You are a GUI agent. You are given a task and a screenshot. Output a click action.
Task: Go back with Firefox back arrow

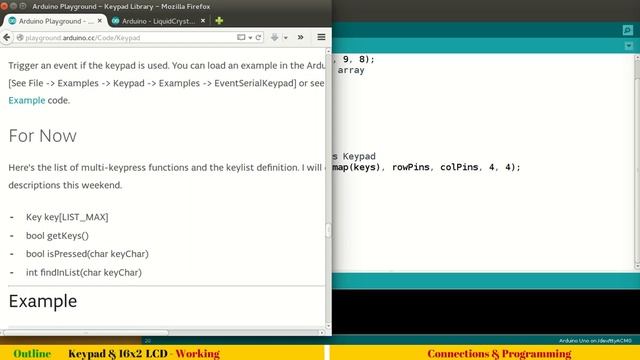[x=7, y=38]
